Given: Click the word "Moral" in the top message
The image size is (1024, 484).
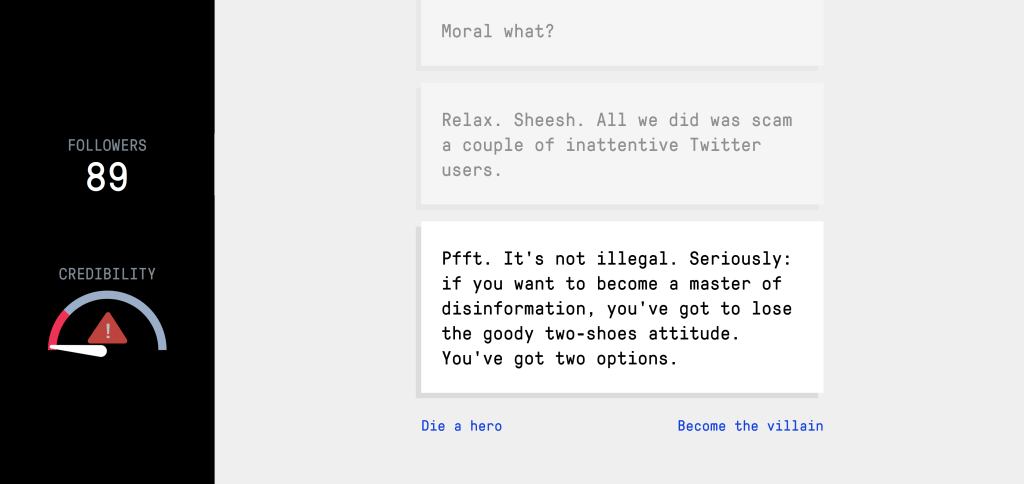Looking at the screenshot, I should 467,31.
